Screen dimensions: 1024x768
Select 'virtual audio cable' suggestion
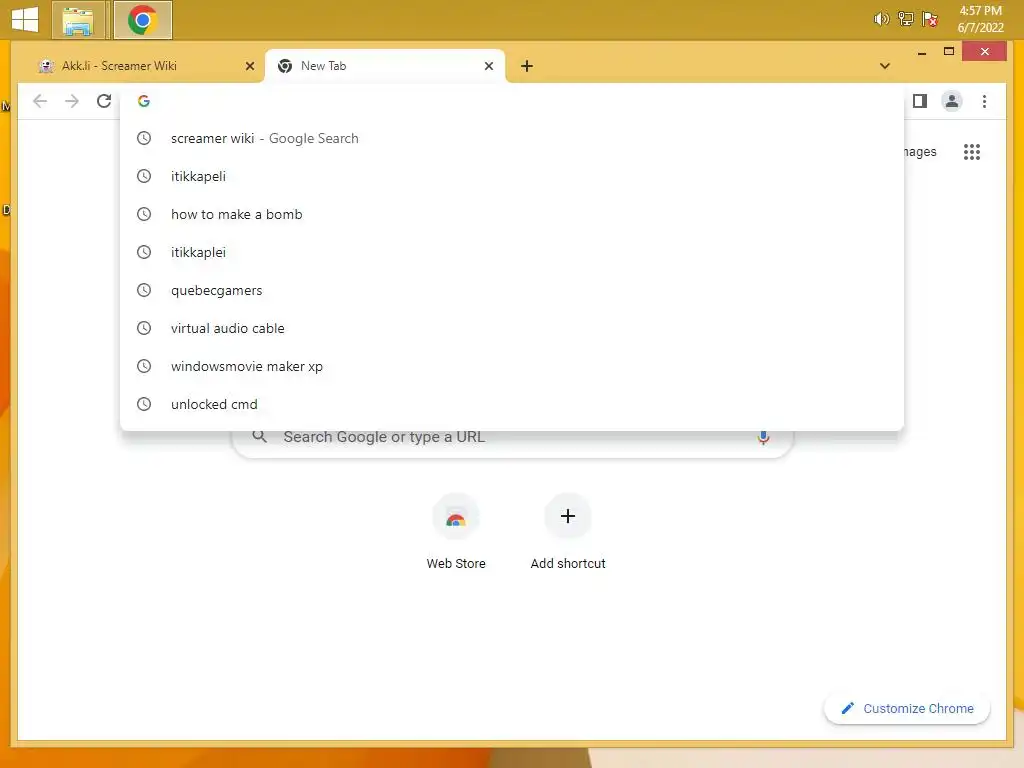[512, 328]
